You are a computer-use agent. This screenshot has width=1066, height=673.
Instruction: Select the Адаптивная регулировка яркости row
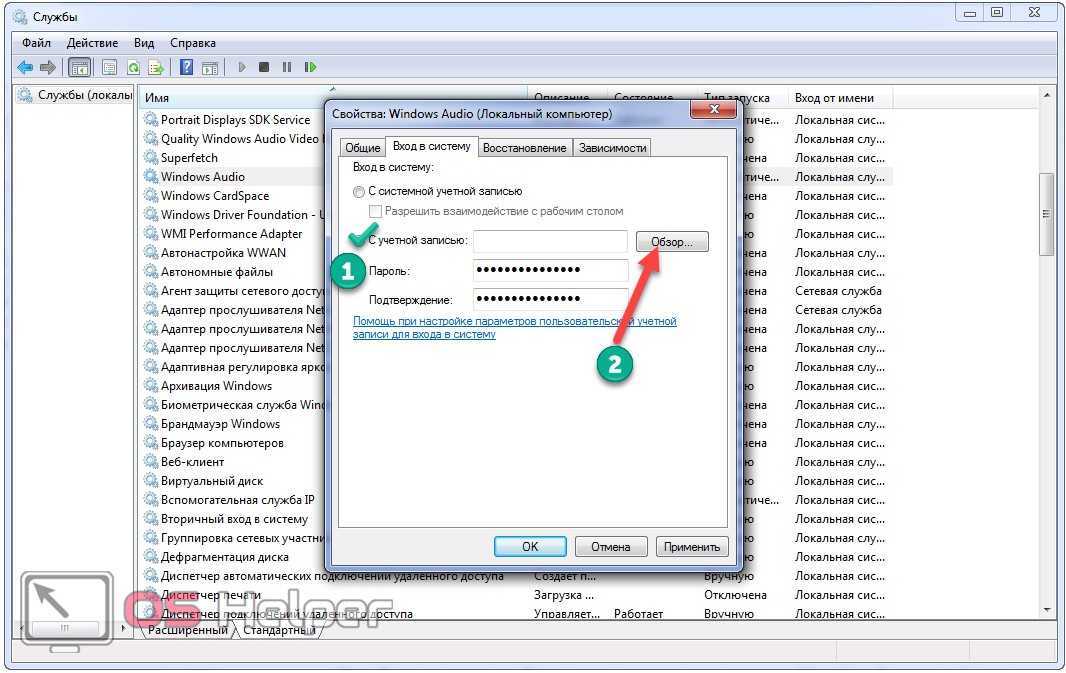point(231,367)
